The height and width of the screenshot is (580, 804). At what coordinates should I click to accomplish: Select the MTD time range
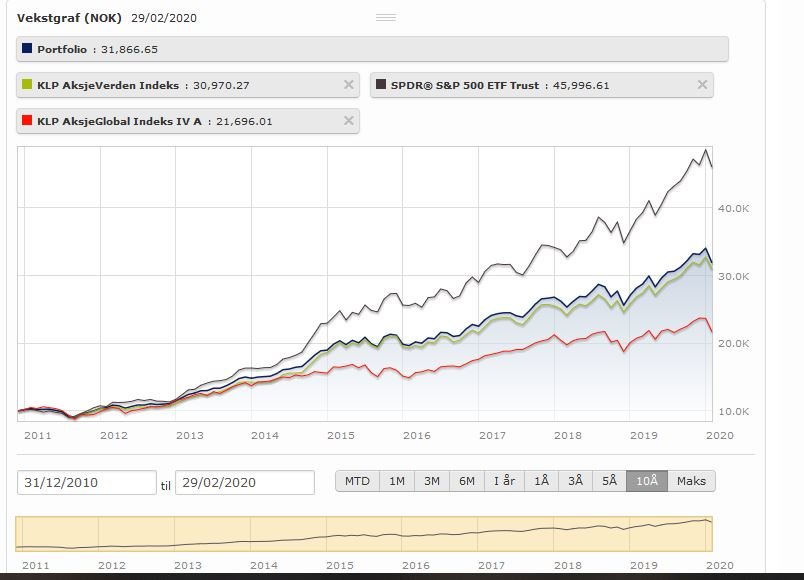point(357,481)
